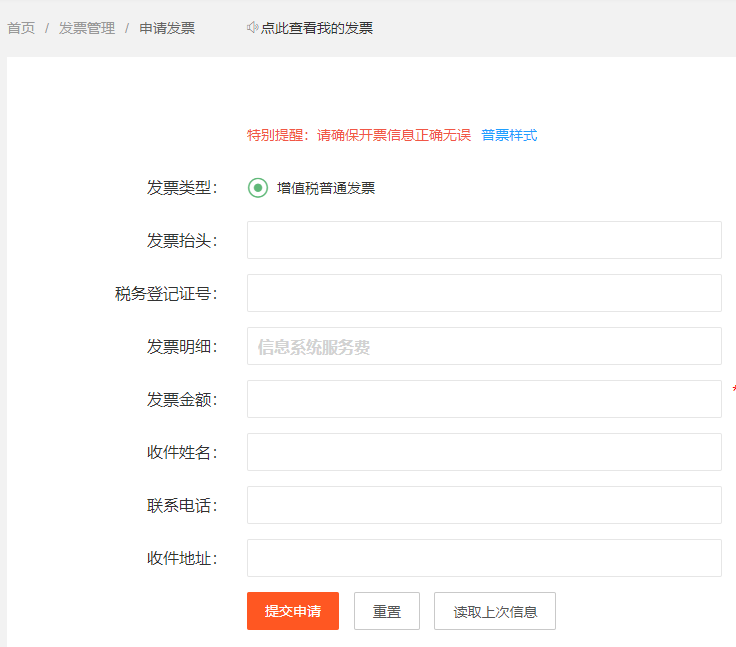This screenshot has width=736, height=647.
Task: Open 发票管理 from the breadcrumb
Action: (x=87, y=28)
